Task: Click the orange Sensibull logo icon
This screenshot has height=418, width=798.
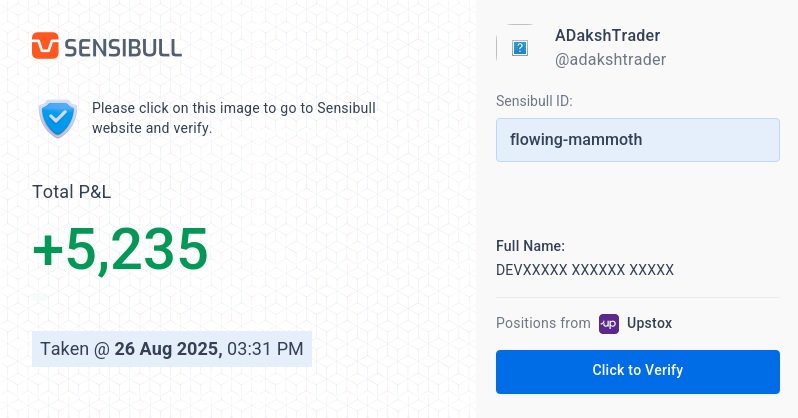Action: pyautogui.click(x=45, y=46)
